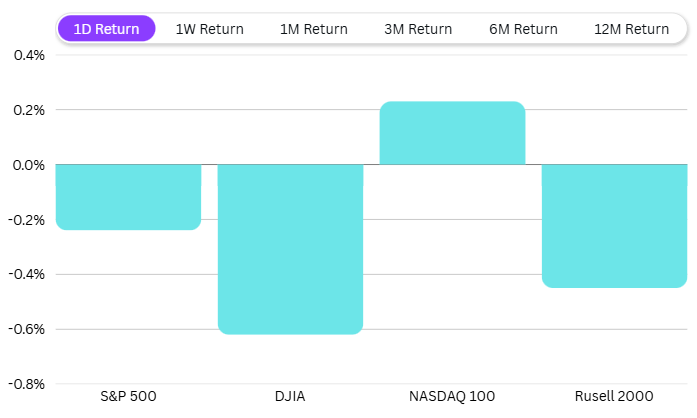Click the -0.4% y-axis label
This screenshot has height=418, width=697.
pyautogui.click(x=27, y=274)
